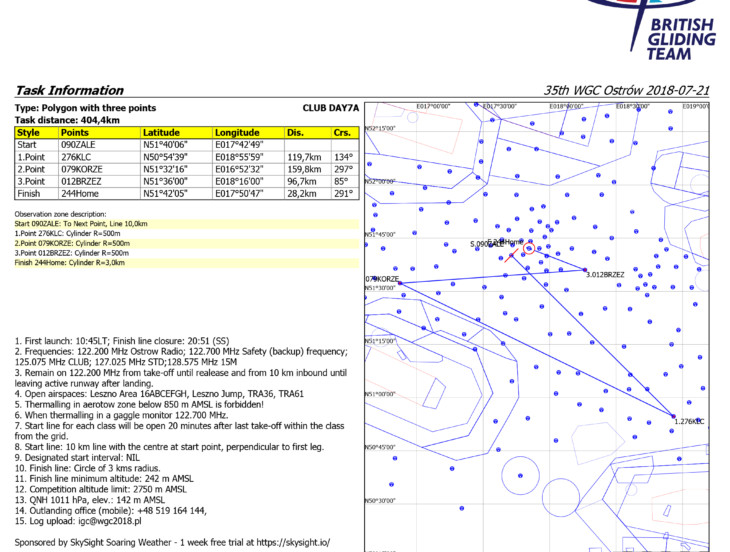
Task: Click the highlighted Start 090ZALE observation zone line
Action: tap(80, 224)
